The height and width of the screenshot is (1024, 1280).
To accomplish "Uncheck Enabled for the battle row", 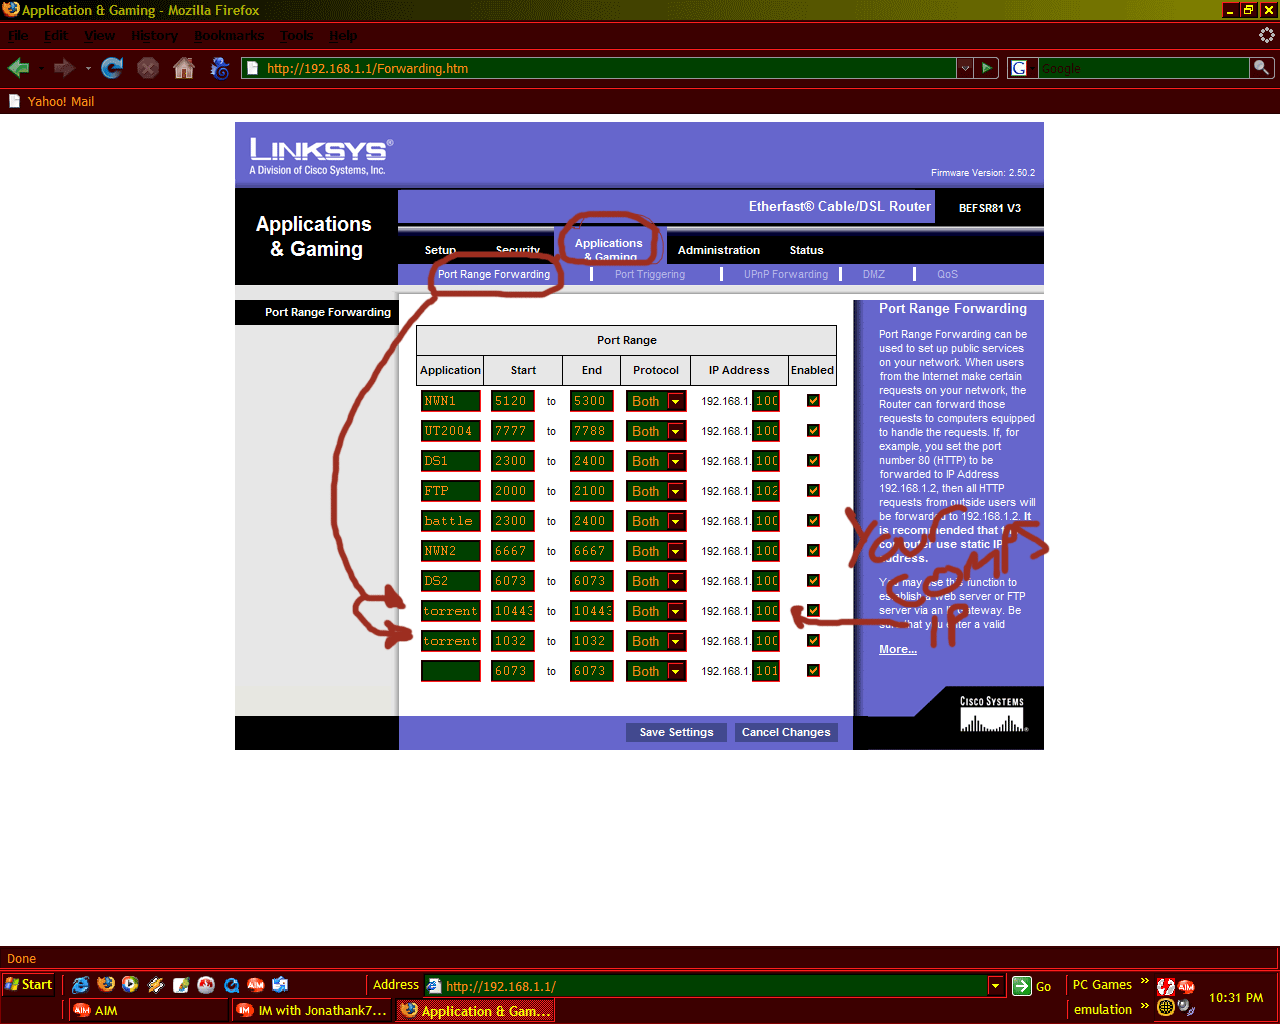I will [x=813, y=520].
